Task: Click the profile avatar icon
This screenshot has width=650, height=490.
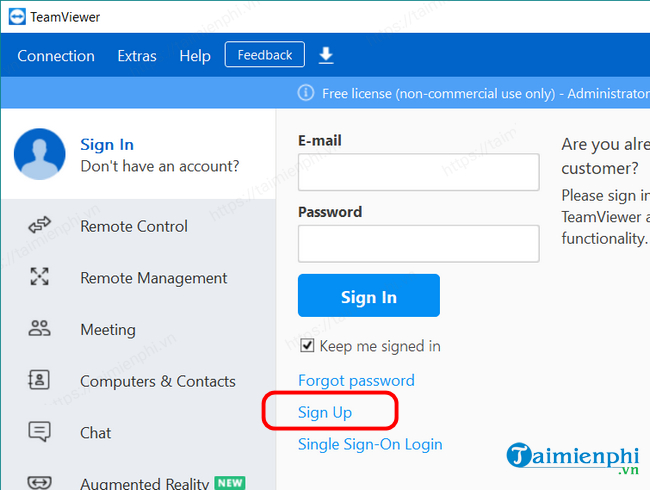Action: pos(40,154)
